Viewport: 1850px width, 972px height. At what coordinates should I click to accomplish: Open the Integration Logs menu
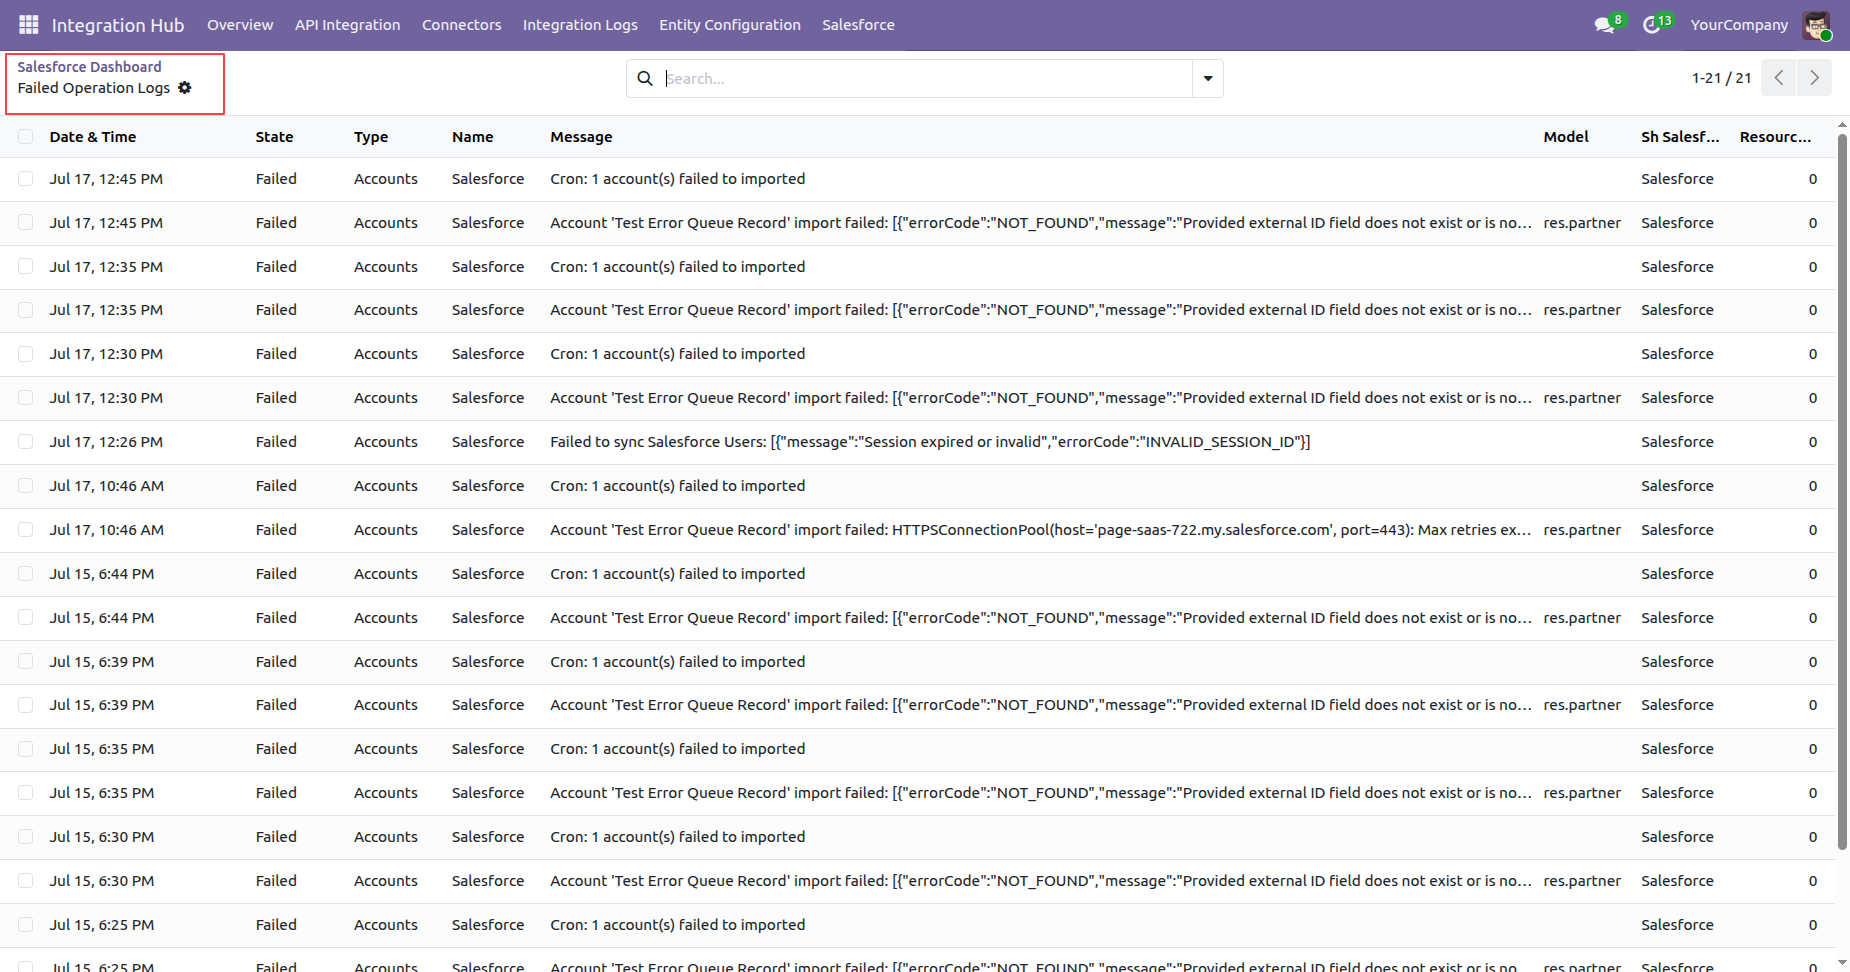point(580,25)
